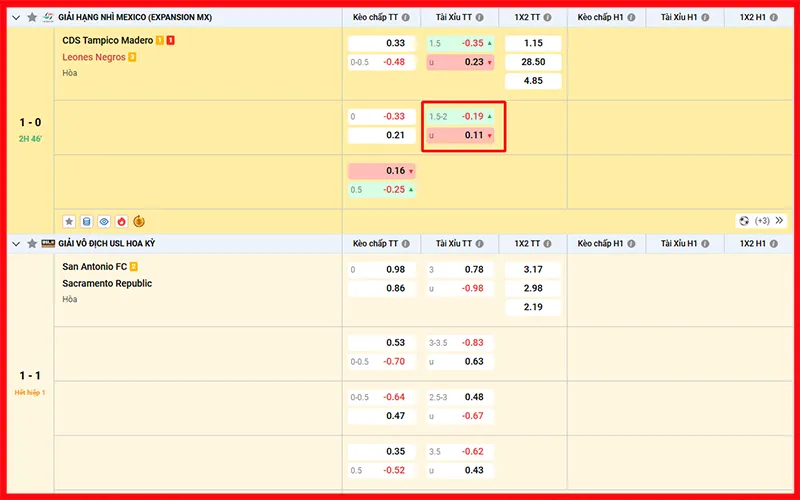This screenshot has width=800, height=500.
Task: Click the star icon in the match toolbar
Action: pos(69,221)
